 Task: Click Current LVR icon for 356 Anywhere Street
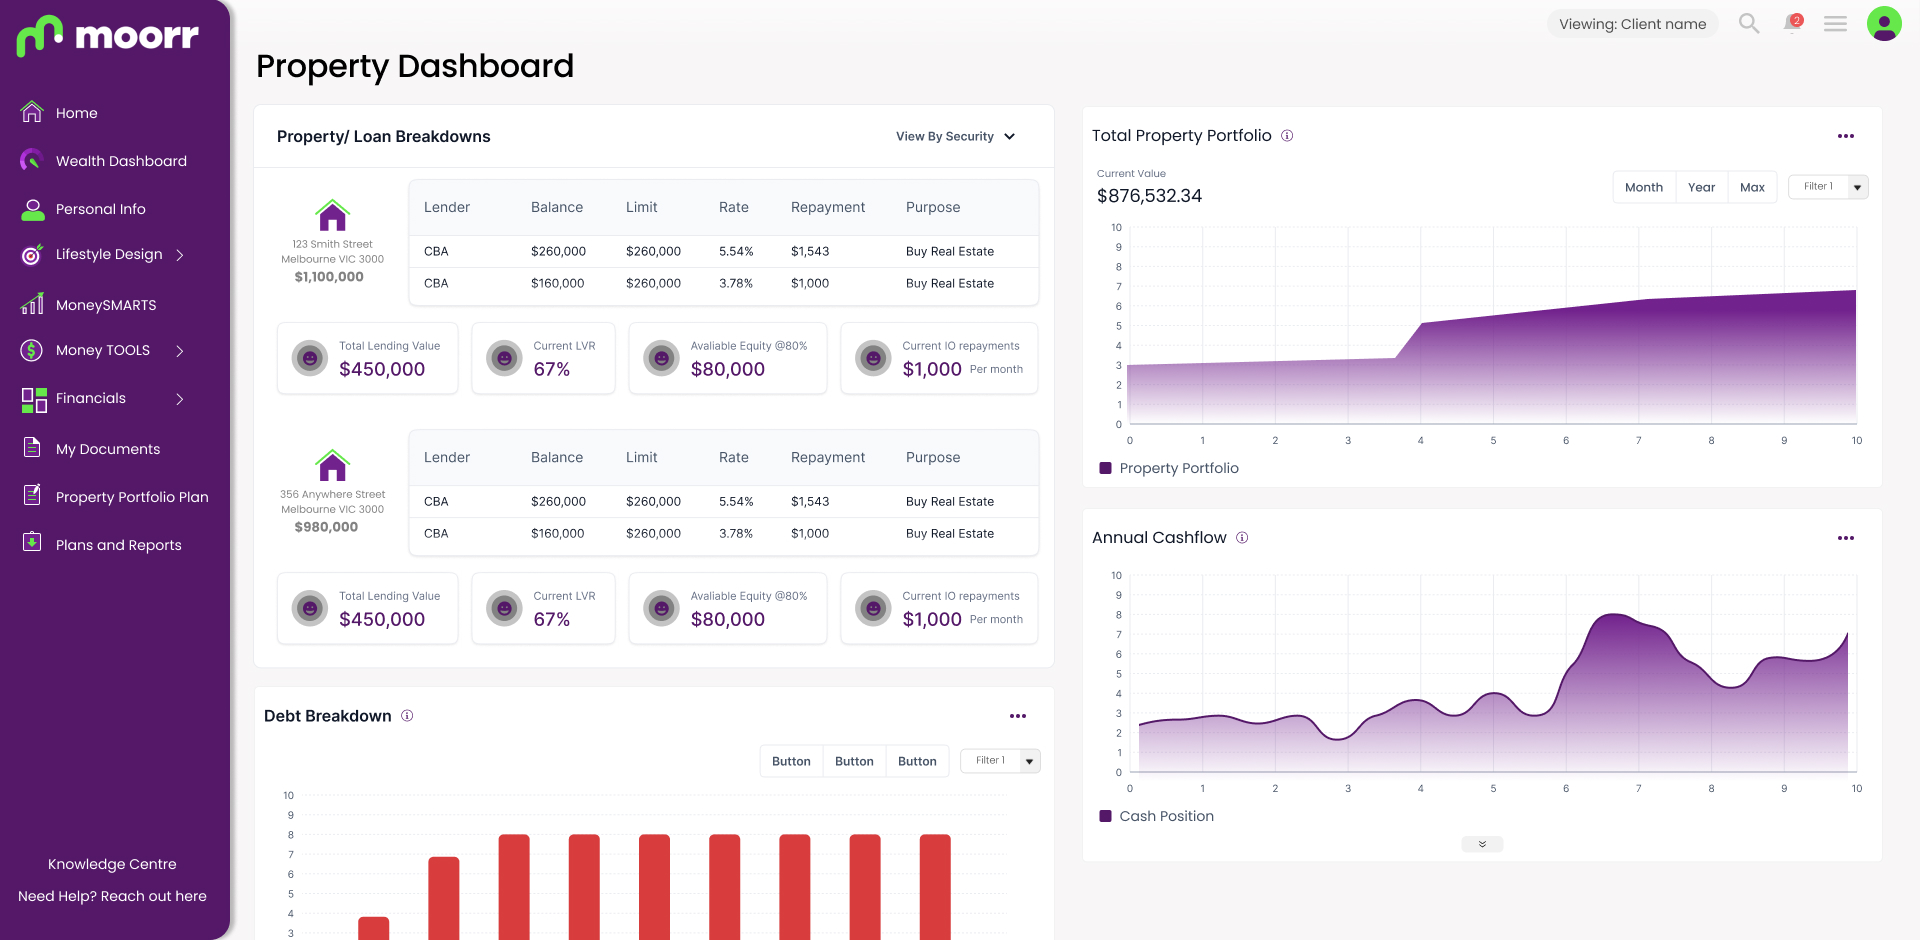[504, 608]
